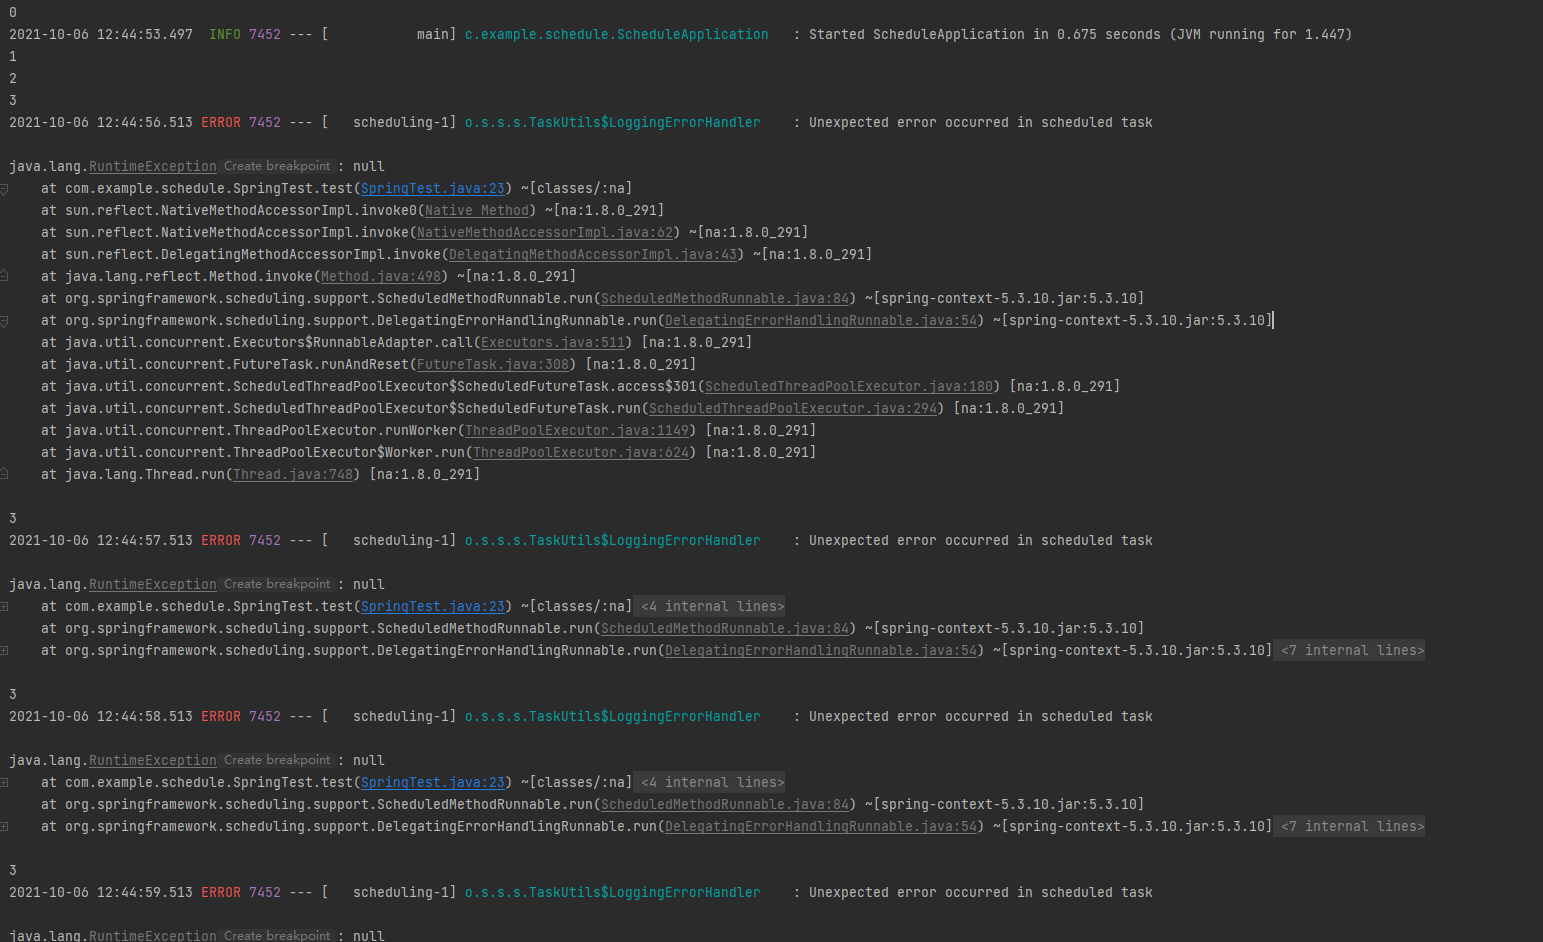Screen dimensions: 1543x942
Task: Collapse fold marker beside SpringTest.test in 12:44:56 trace
Action: click(4, 189)
